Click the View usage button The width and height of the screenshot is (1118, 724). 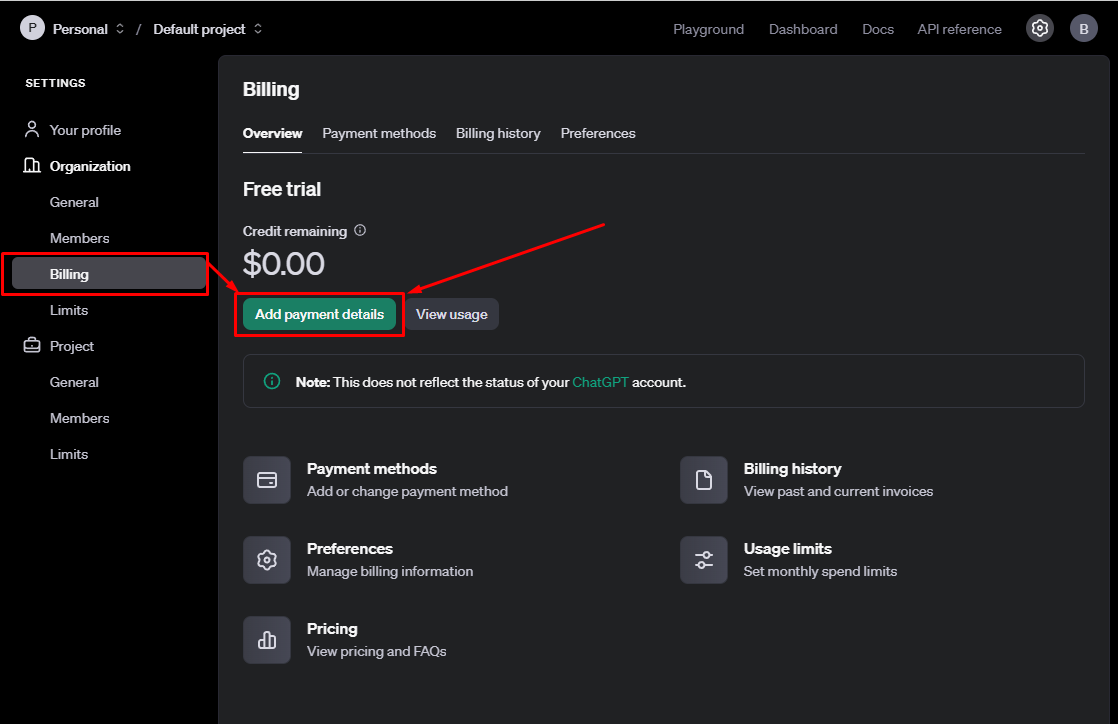pyautogui.click(x=451, y=314)
